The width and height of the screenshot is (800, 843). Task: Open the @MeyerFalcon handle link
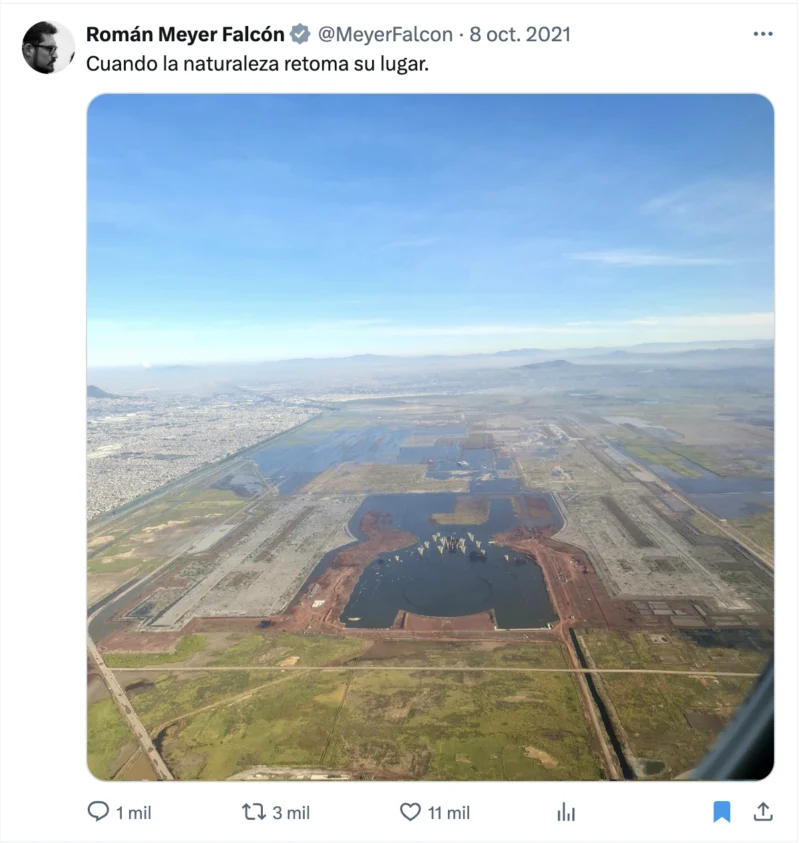[385, 34]
